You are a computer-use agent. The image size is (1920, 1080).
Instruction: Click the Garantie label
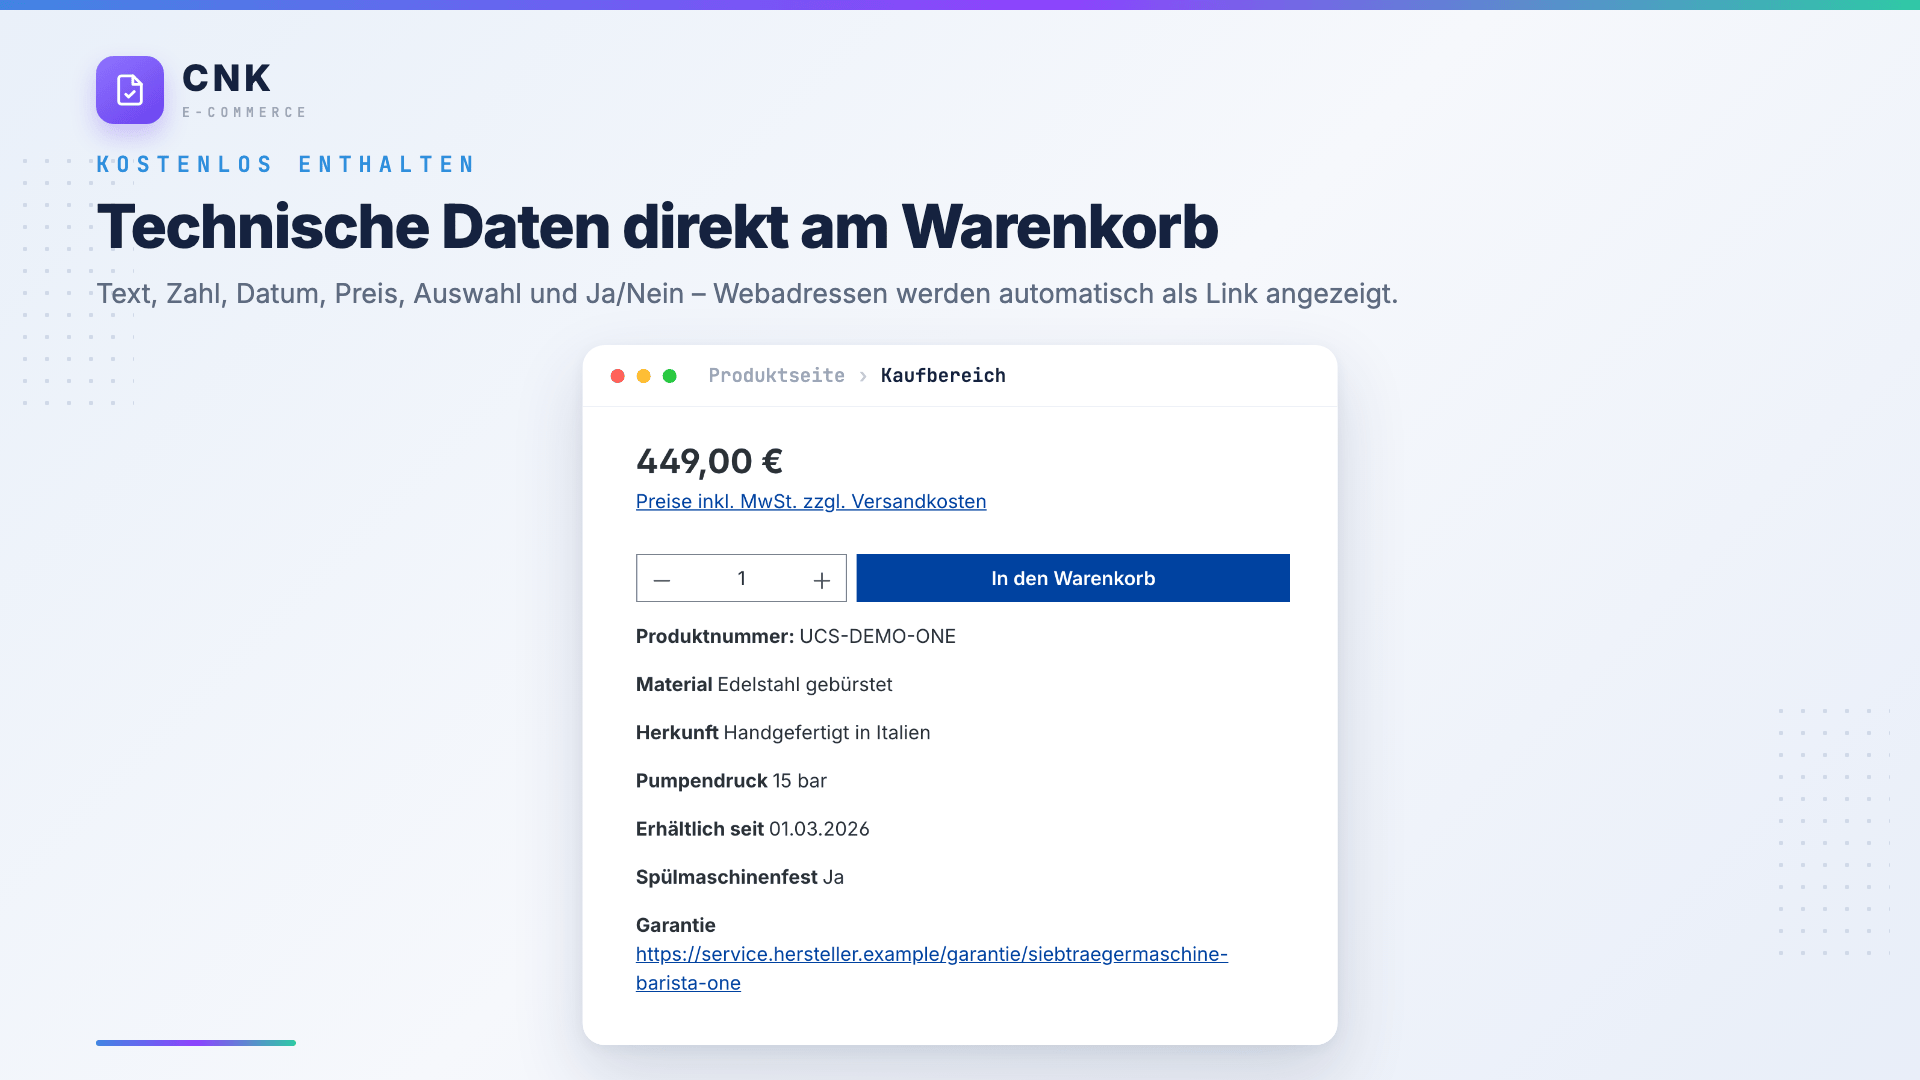click(x=676, y=925)
